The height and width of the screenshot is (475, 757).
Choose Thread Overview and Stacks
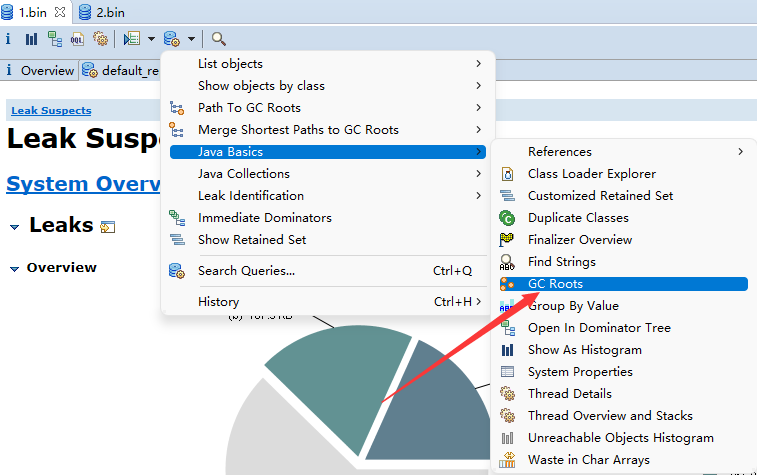610,416
